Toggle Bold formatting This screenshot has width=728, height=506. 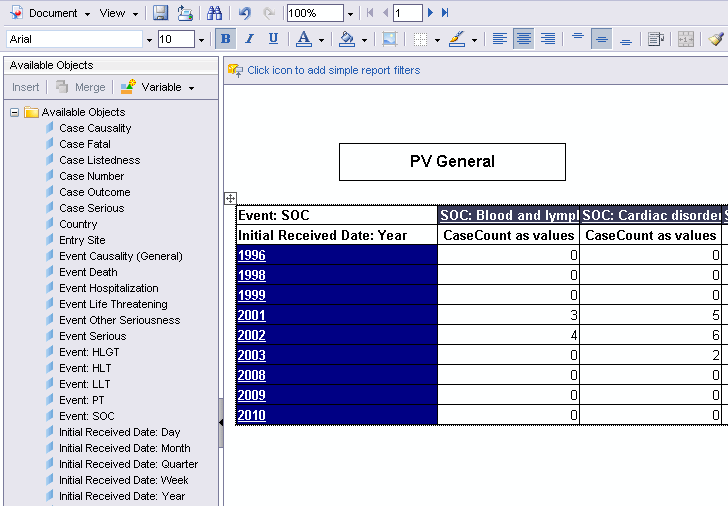click(x=225, y=39)
